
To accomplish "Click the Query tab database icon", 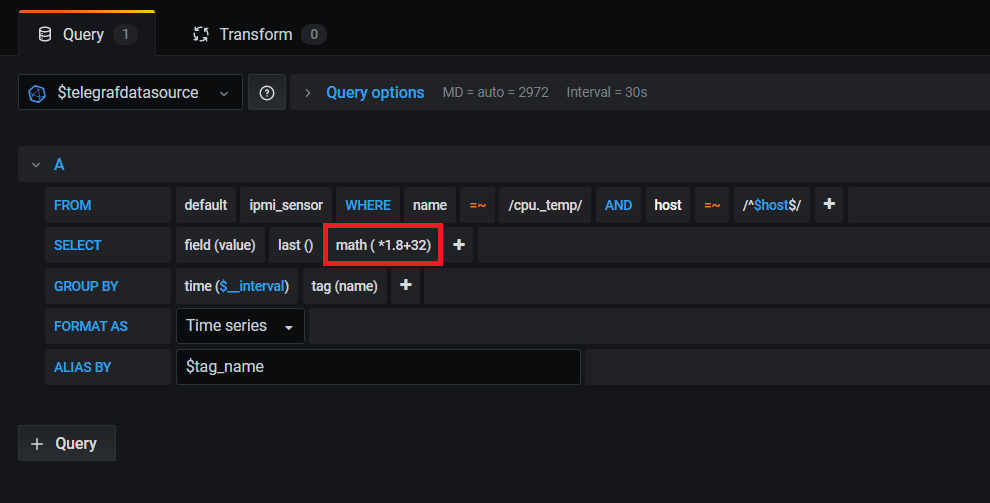I will pos(45,34).
